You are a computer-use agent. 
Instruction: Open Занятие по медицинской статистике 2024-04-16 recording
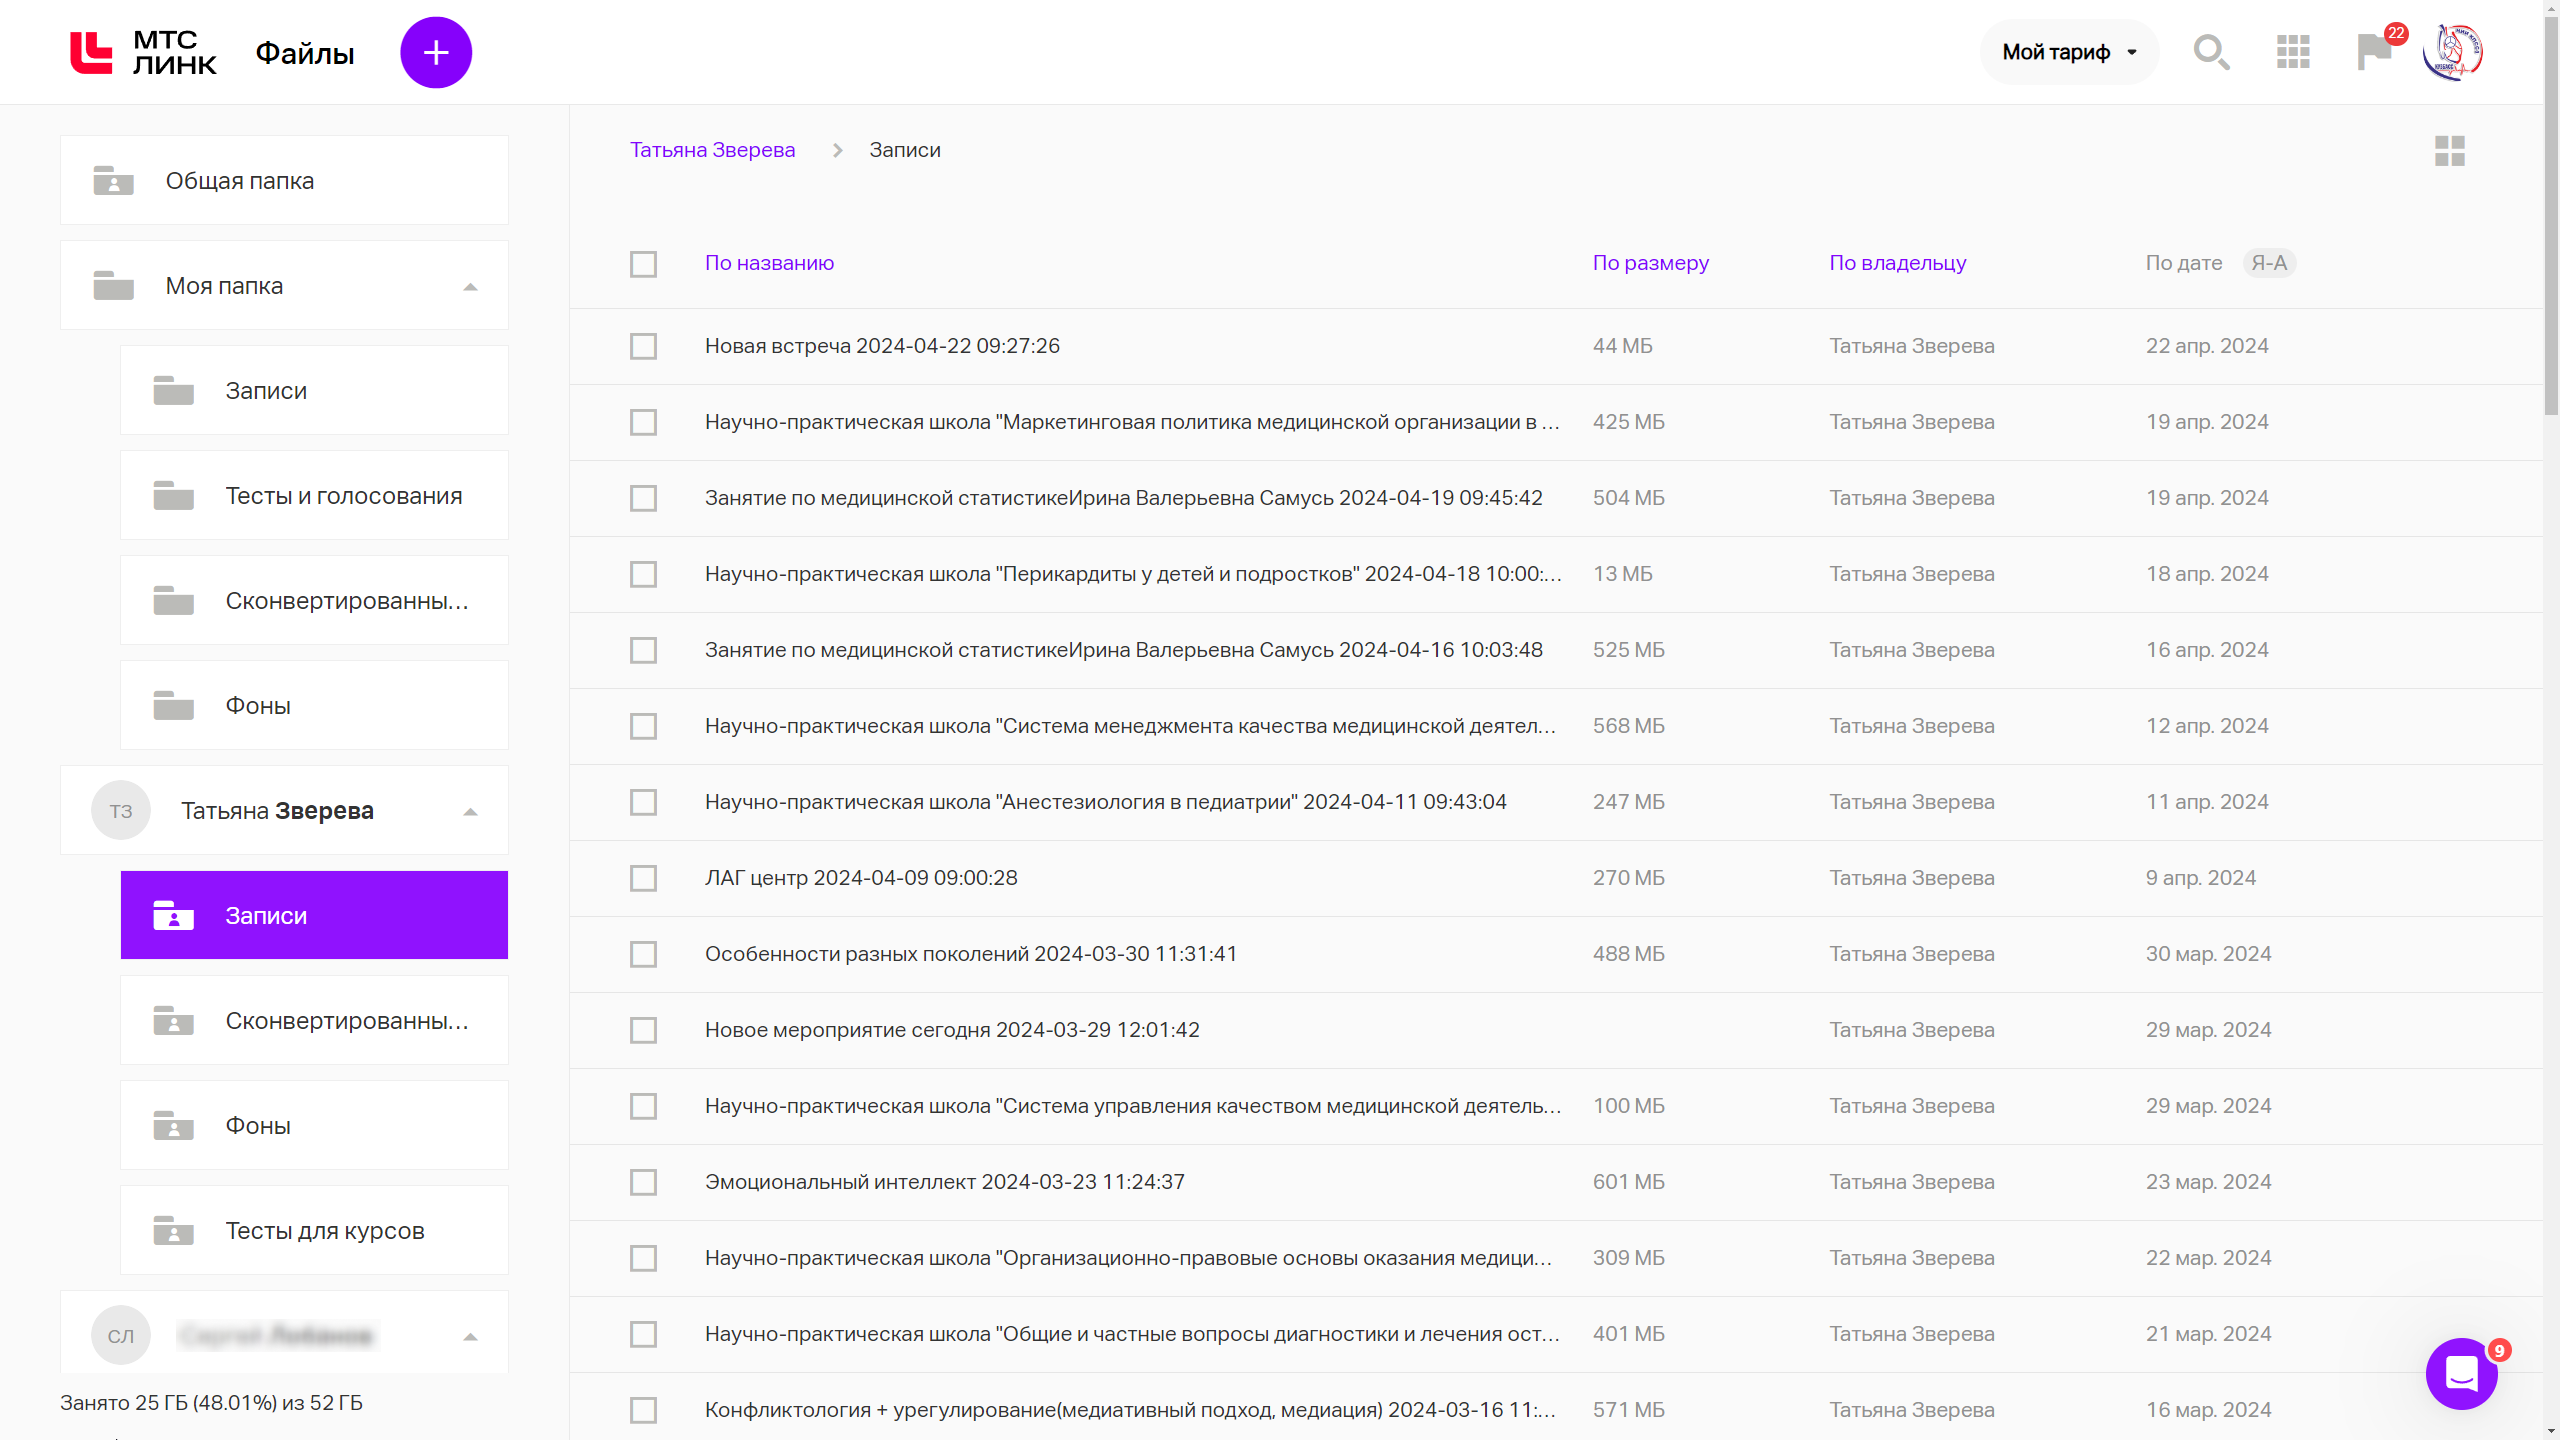coord(1124,650)
